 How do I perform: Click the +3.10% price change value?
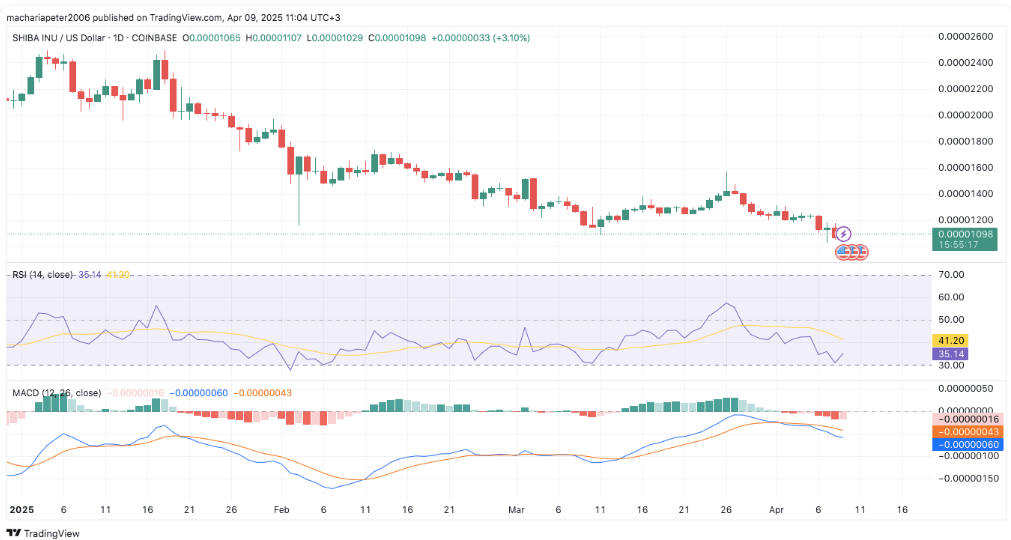[509, 38]
